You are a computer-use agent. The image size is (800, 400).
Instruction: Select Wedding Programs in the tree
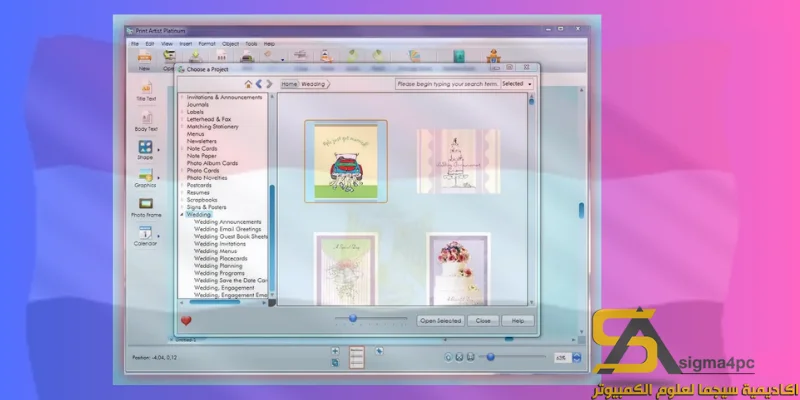click(219, 273)
